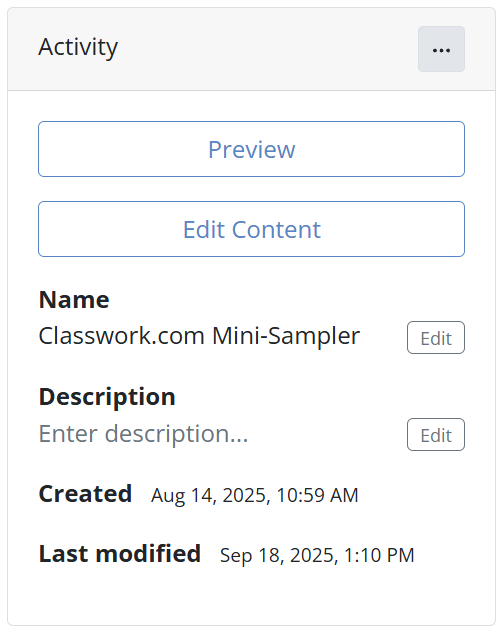Click the bold Description label
504x632 pixels.
tap(107, 397)
